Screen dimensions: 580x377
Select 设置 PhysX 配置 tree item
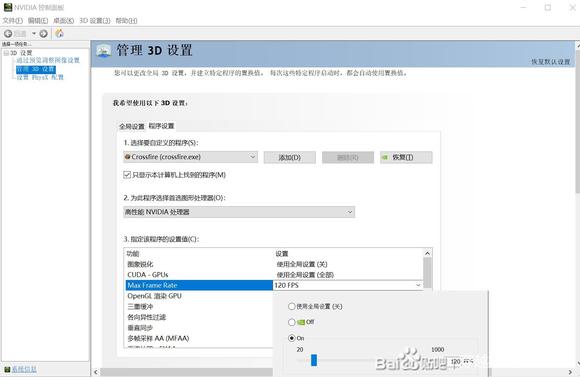[x=40, y=77]
